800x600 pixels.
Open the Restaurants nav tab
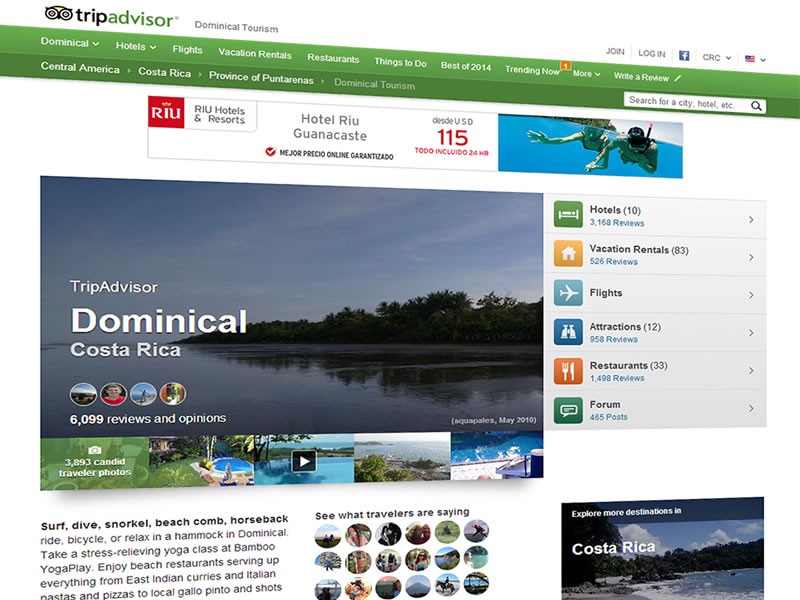click(x=333, y=58)
